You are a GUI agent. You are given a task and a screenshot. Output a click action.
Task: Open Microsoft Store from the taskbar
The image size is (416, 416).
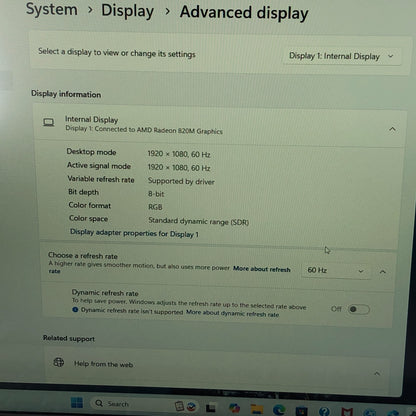click(x=301, y=411)
